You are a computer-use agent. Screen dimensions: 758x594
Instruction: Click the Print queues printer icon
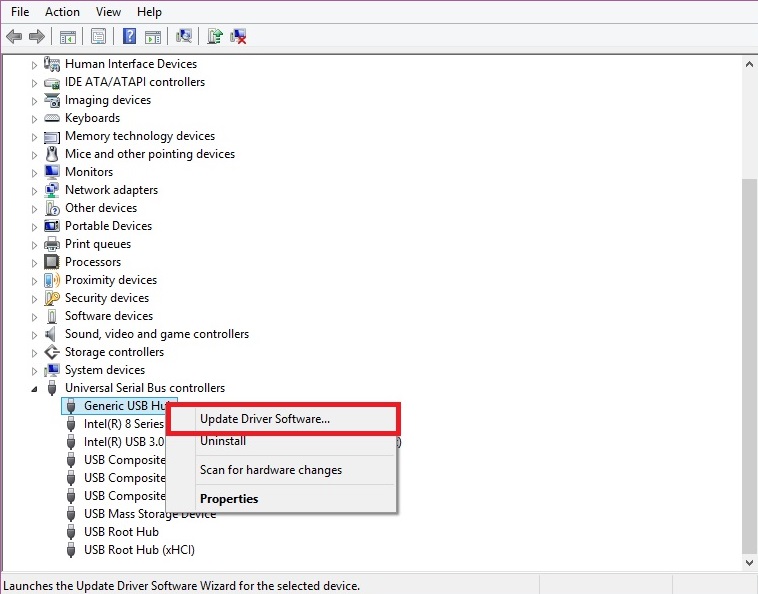[x=52, y=244]
